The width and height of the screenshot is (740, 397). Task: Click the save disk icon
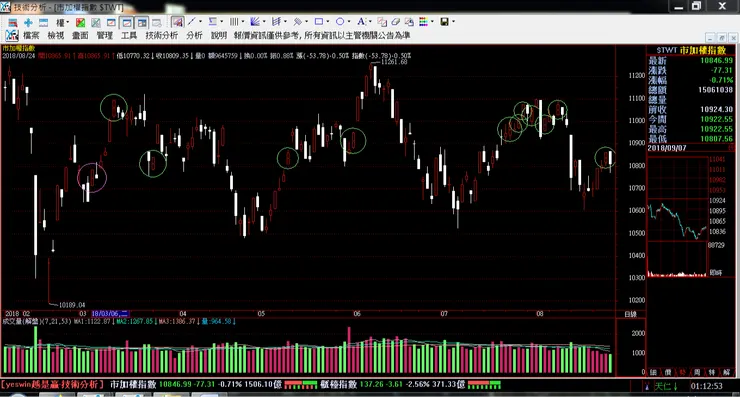(445, 22)
